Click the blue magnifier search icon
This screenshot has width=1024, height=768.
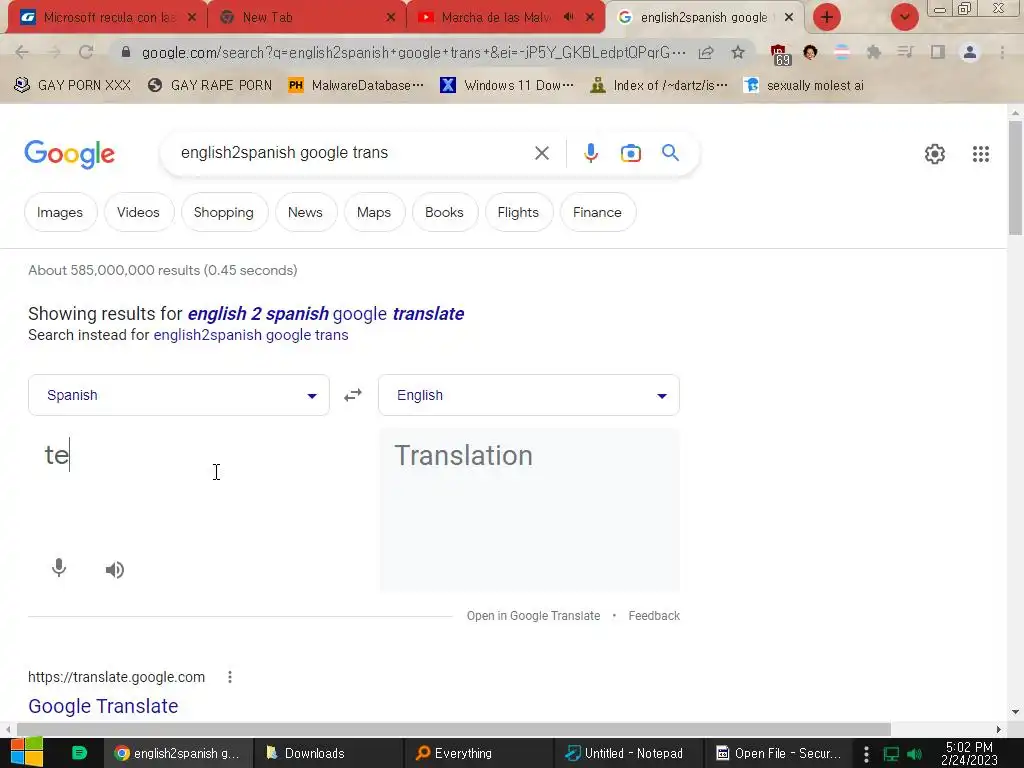point(670,153)
